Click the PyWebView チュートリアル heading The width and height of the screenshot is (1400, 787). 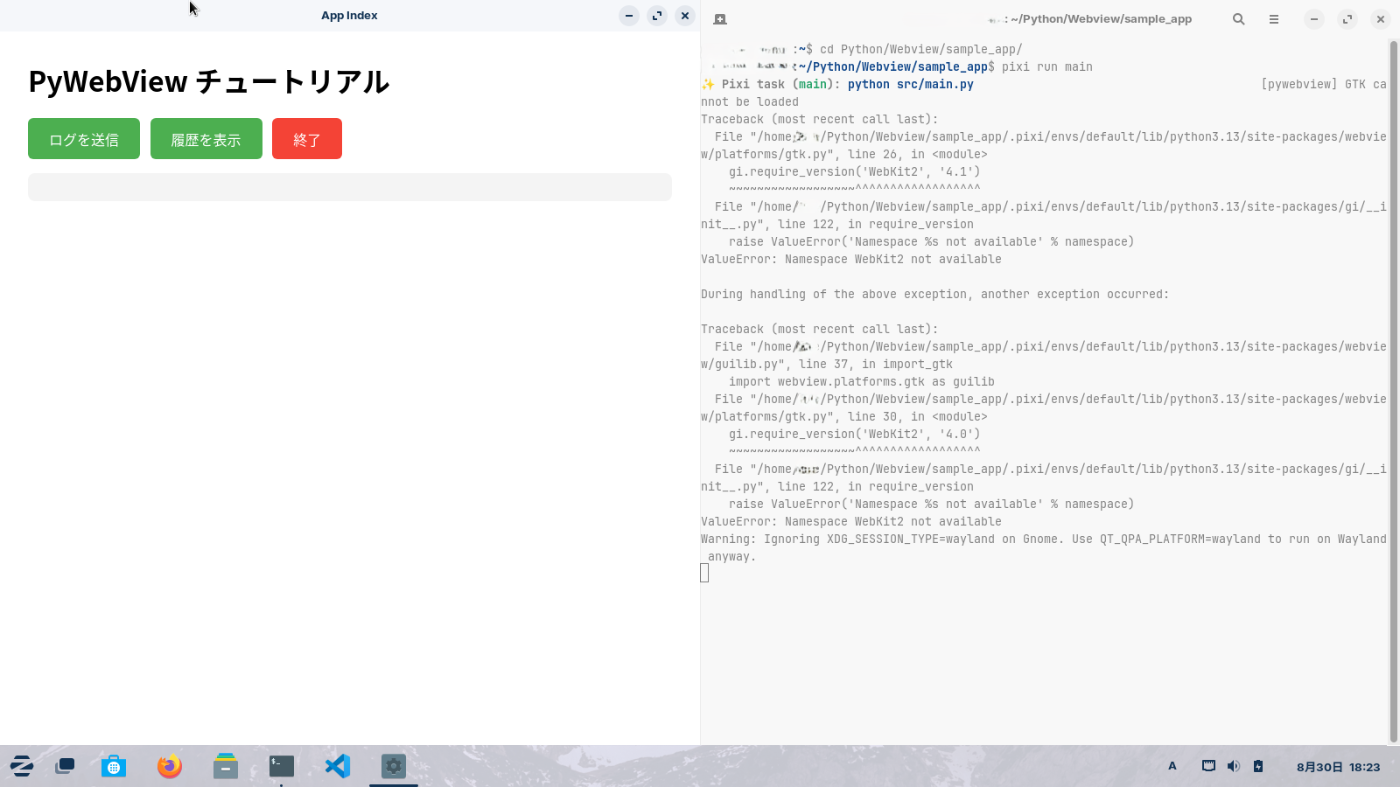pyautogui.click(x=208, y=81)
